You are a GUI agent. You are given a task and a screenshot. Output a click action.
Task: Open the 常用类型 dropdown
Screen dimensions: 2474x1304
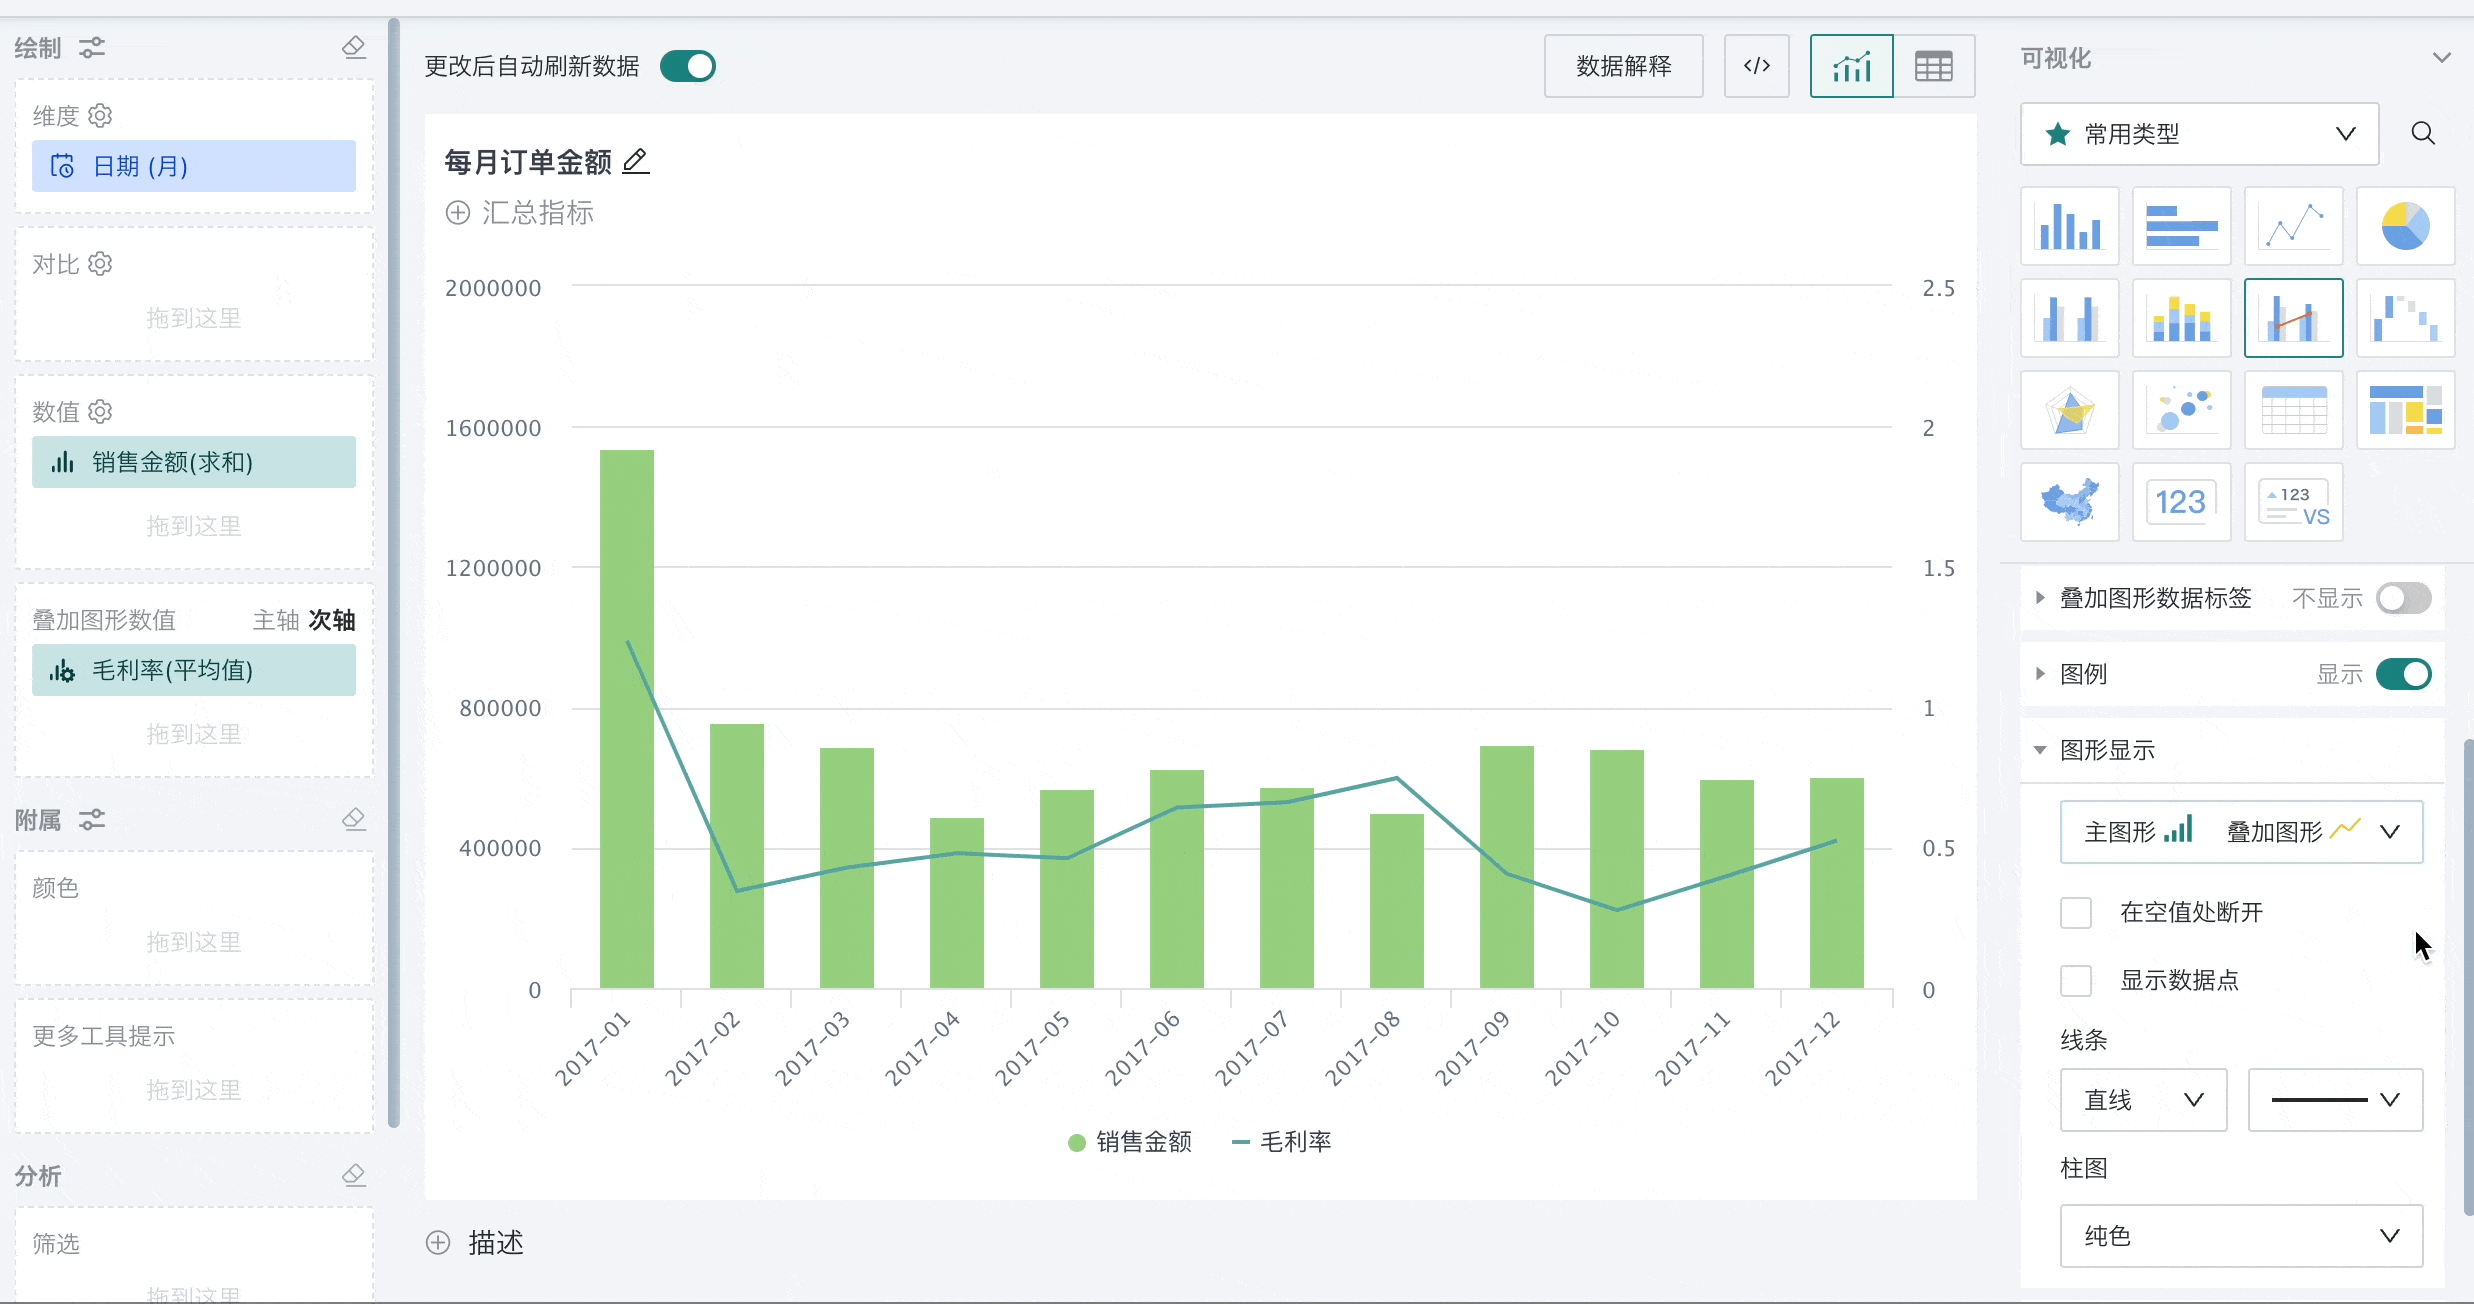pyautogui.click(x=2199, y=134)
